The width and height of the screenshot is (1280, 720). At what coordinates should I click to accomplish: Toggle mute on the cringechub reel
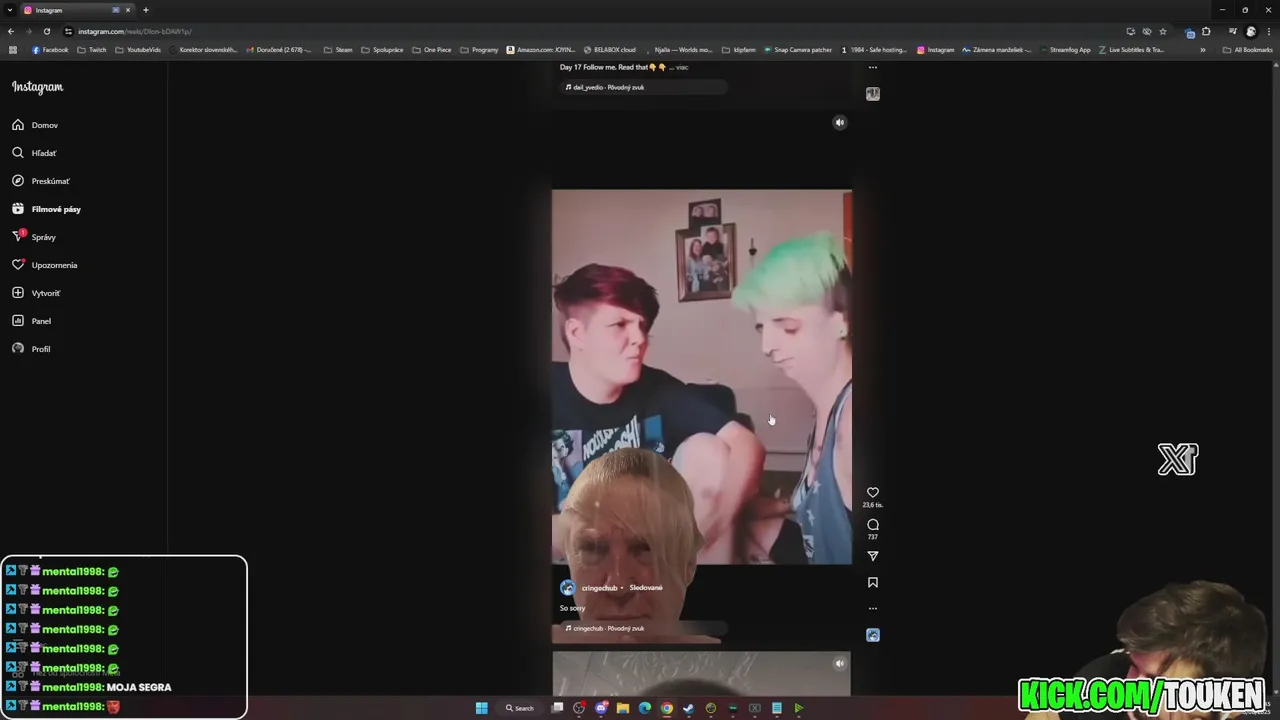click(840, 122)
